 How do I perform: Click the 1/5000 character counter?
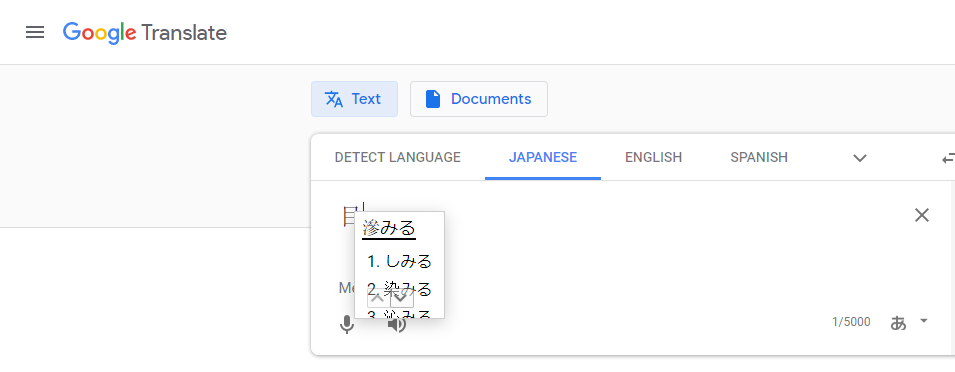[851, 322]
